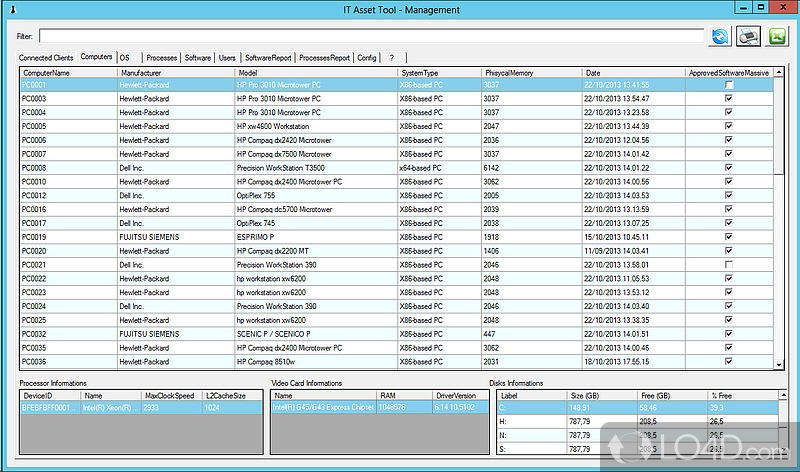Select processor row 'Intel(R) Xeon(R)'
This screenshot has width=800, height=472.
coord(141,408)
